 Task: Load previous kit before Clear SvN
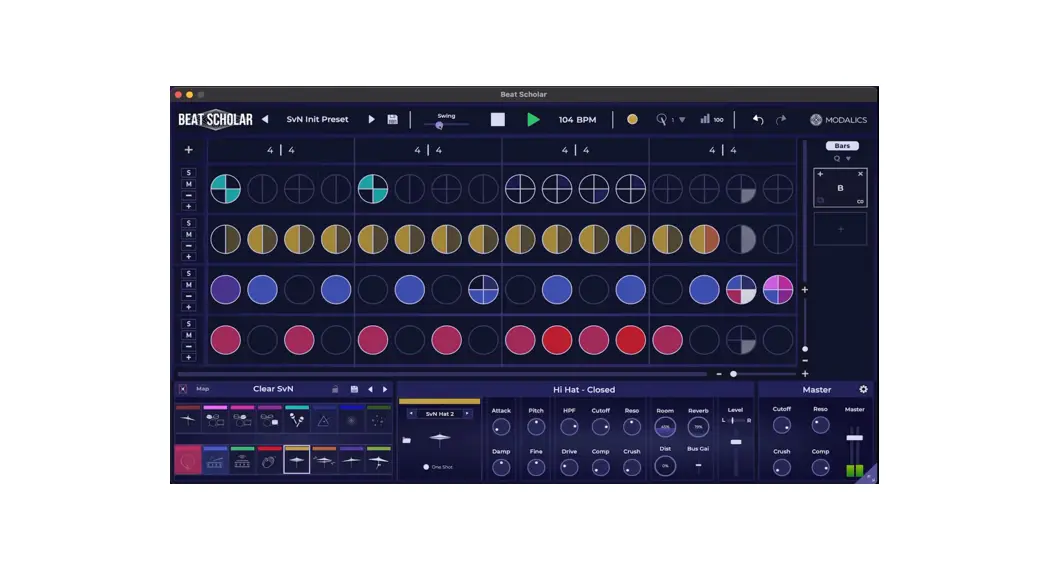370,389
